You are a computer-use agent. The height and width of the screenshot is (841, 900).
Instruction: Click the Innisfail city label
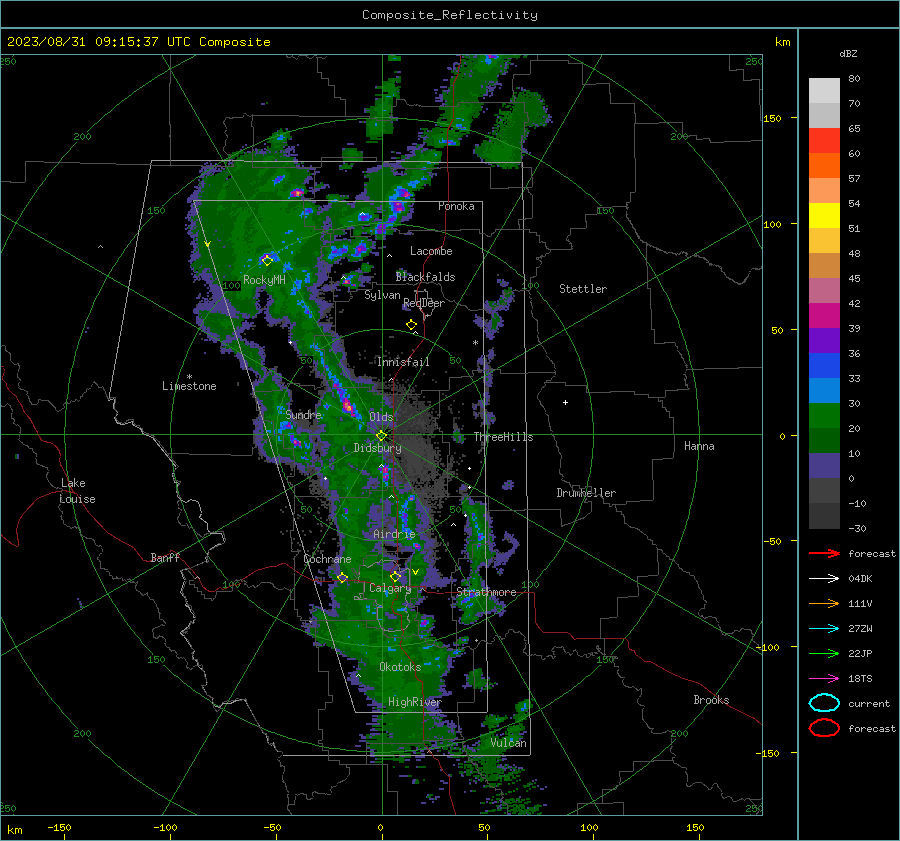click(x=403, y=362)
